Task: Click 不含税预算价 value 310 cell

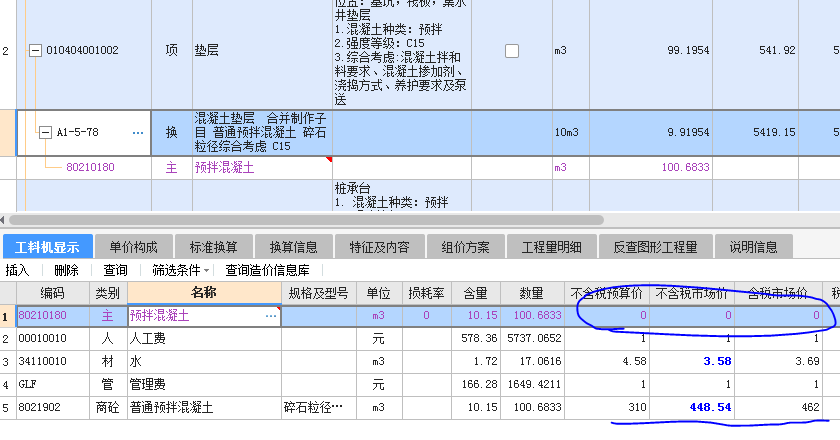Action: [x=606, y=408]
